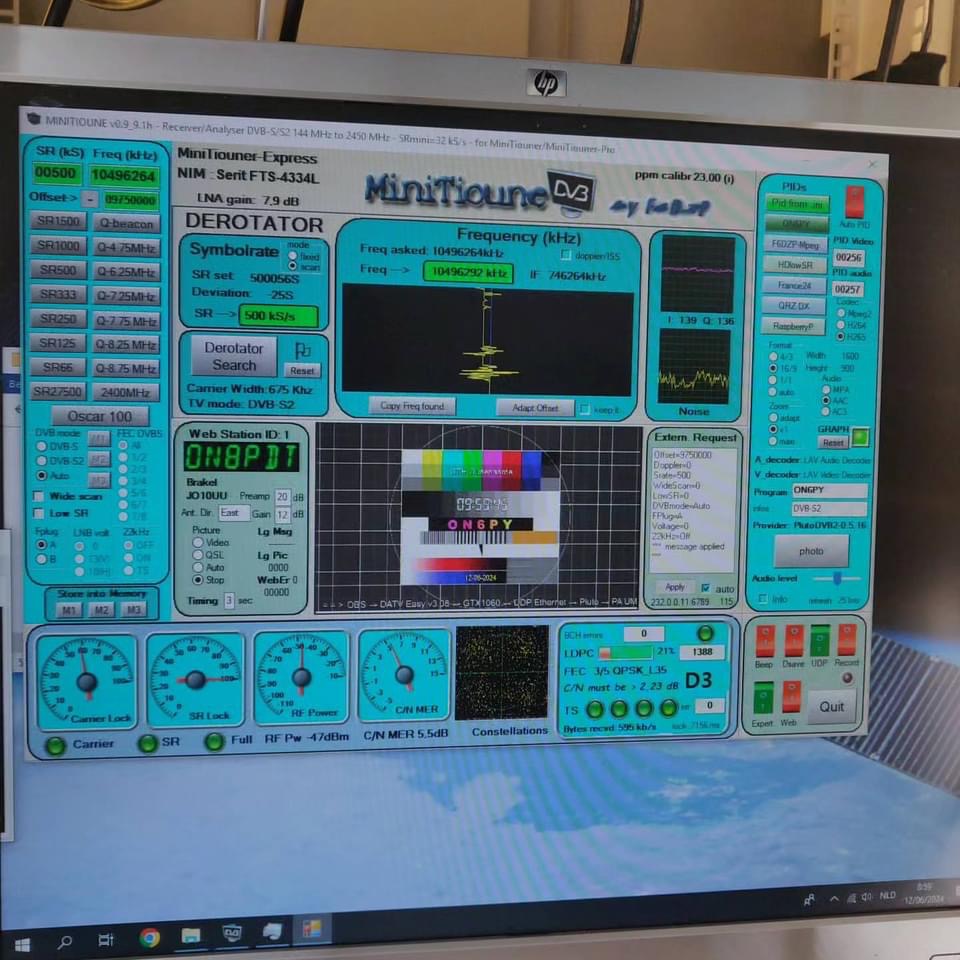Select DVB-S mode radio button

pos(42,446)
